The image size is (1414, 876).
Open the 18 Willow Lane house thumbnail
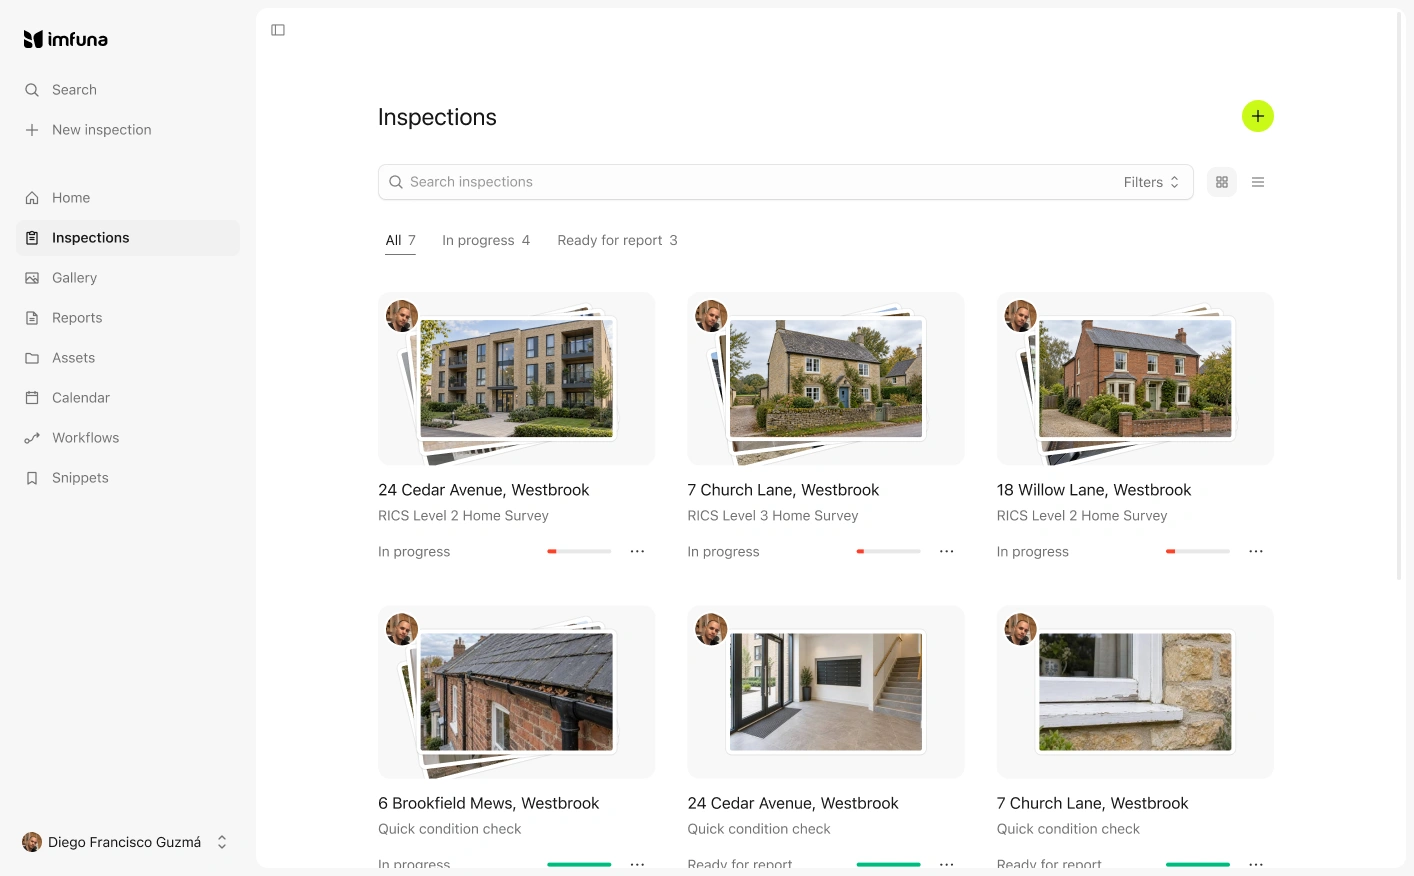pyautogui.click(x=1135, y=379)
